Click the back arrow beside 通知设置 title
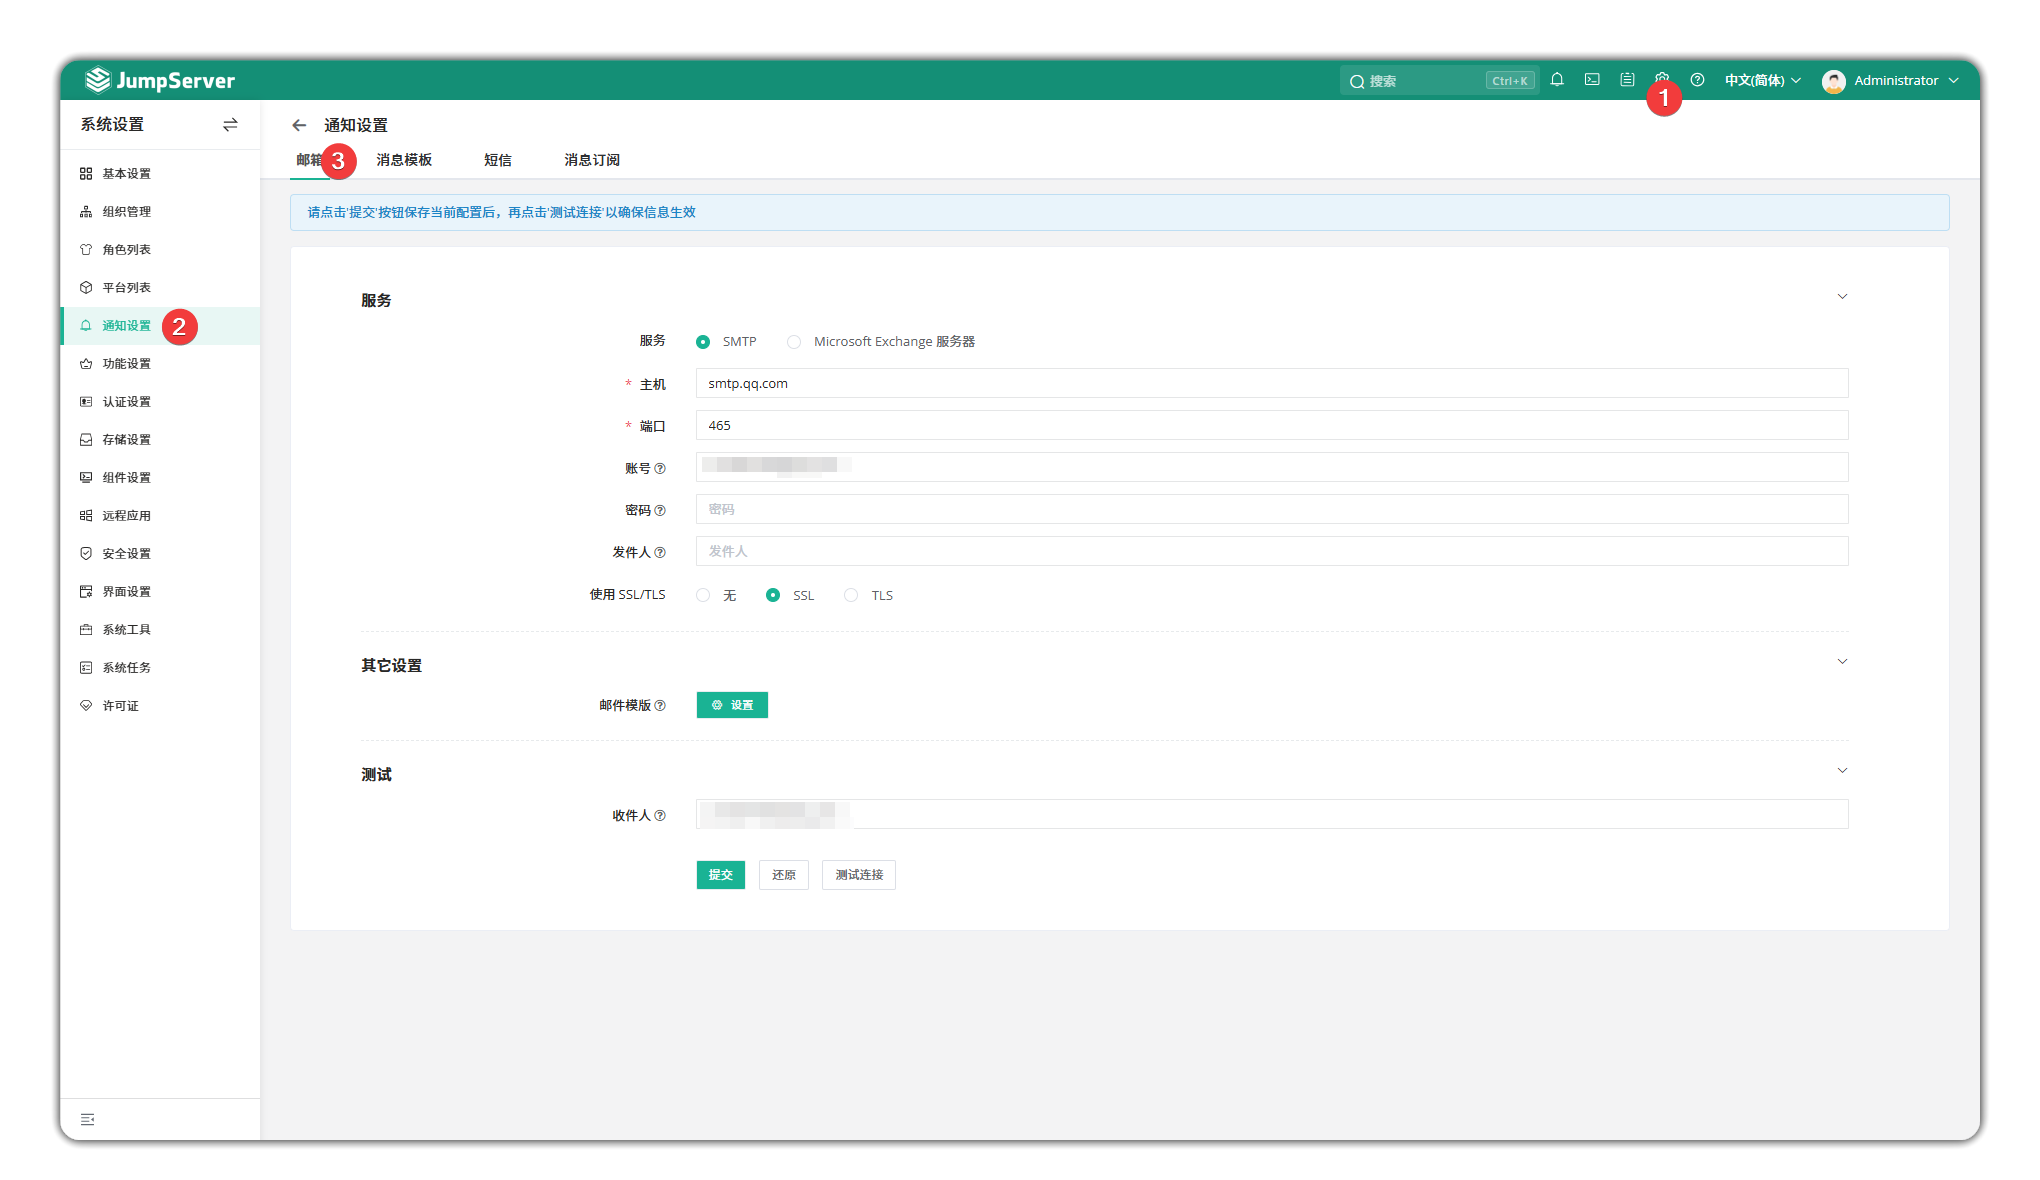Image resolution: width=2040 pixels, height=1180 pixels. pos(299,125)
